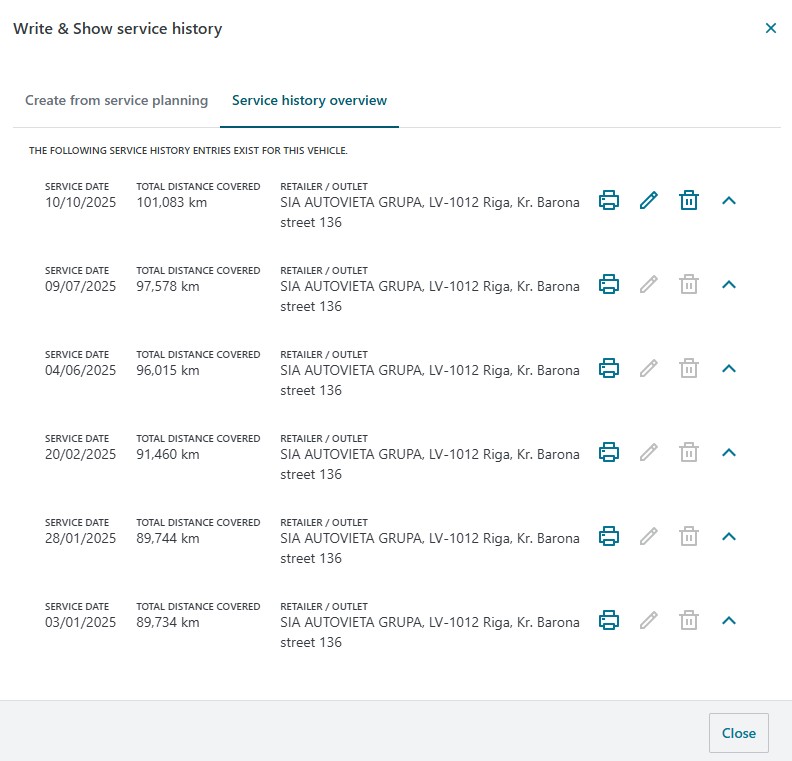Image resolution: width=792 pixels, height=761 pixels.
Task: Print the 09/07/2025 service entry
Action: (x=608, y=284)
